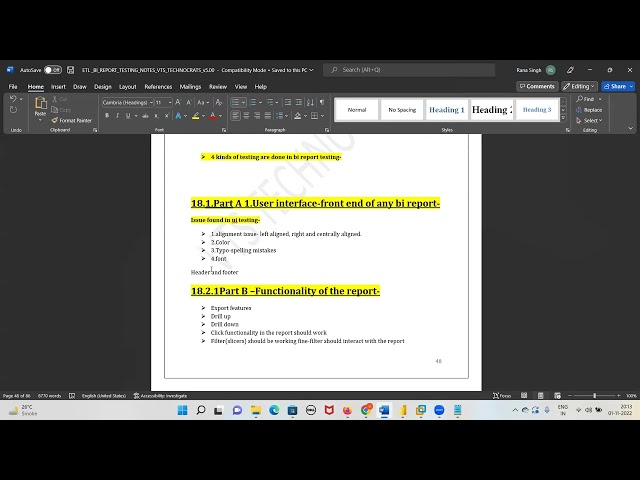Open the File menu
Screen dimensions: 640x480
pyautogui.click(x=13, y=87)
